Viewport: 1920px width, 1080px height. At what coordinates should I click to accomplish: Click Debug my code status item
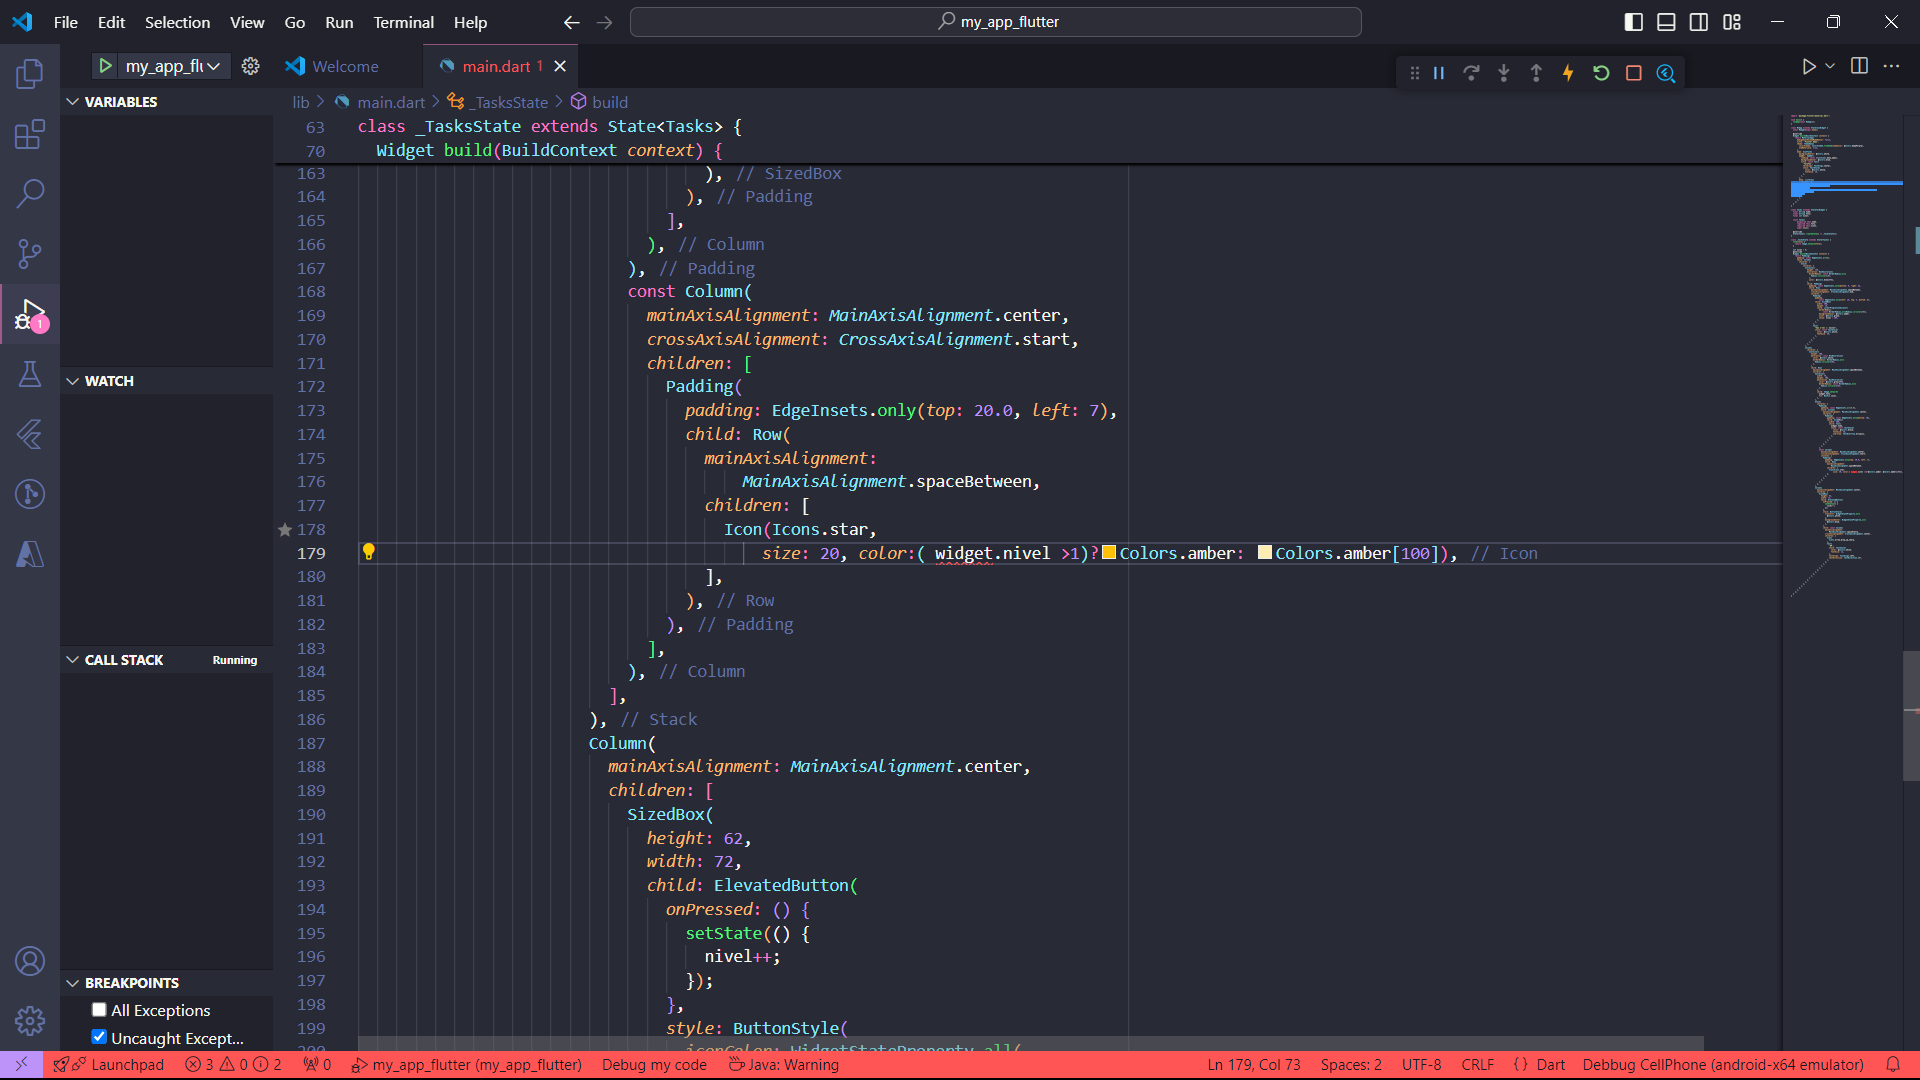[654, 1065]
